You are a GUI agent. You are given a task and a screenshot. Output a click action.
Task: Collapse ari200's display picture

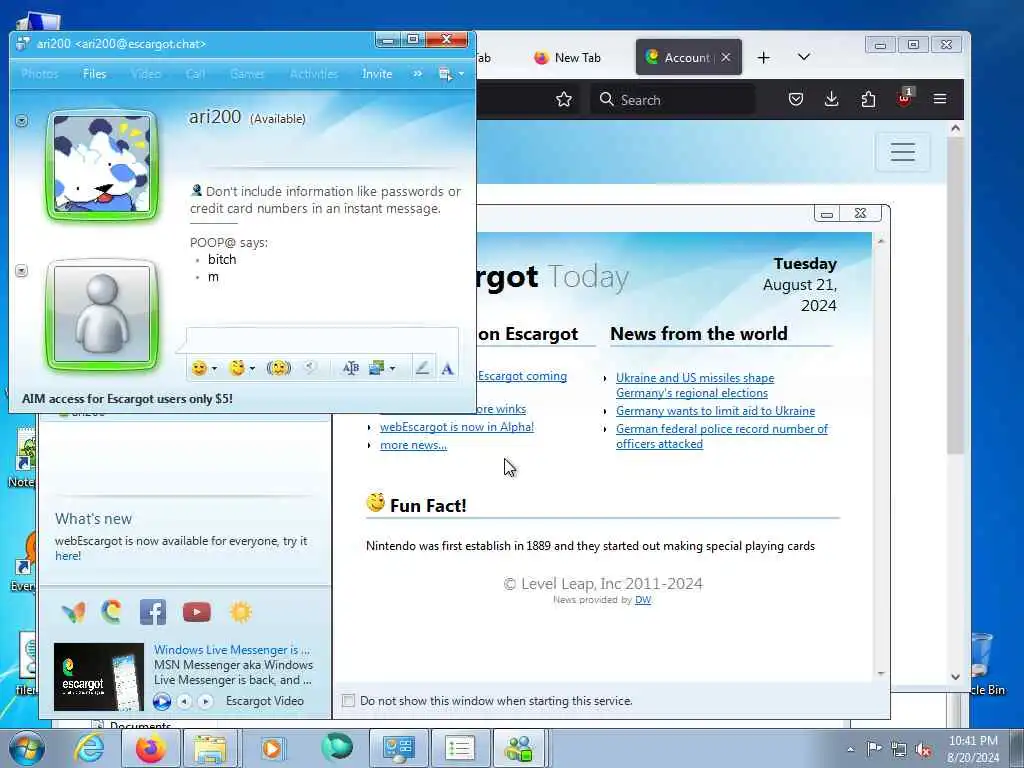click(22, 121)
